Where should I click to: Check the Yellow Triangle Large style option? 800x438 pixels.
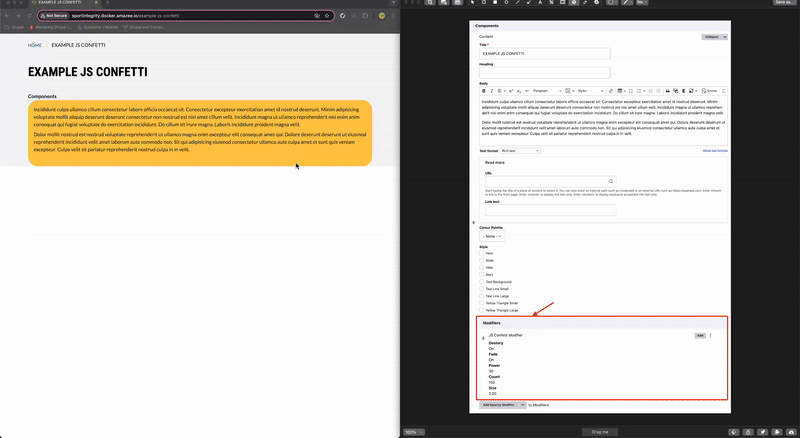(x=482, y=309)
